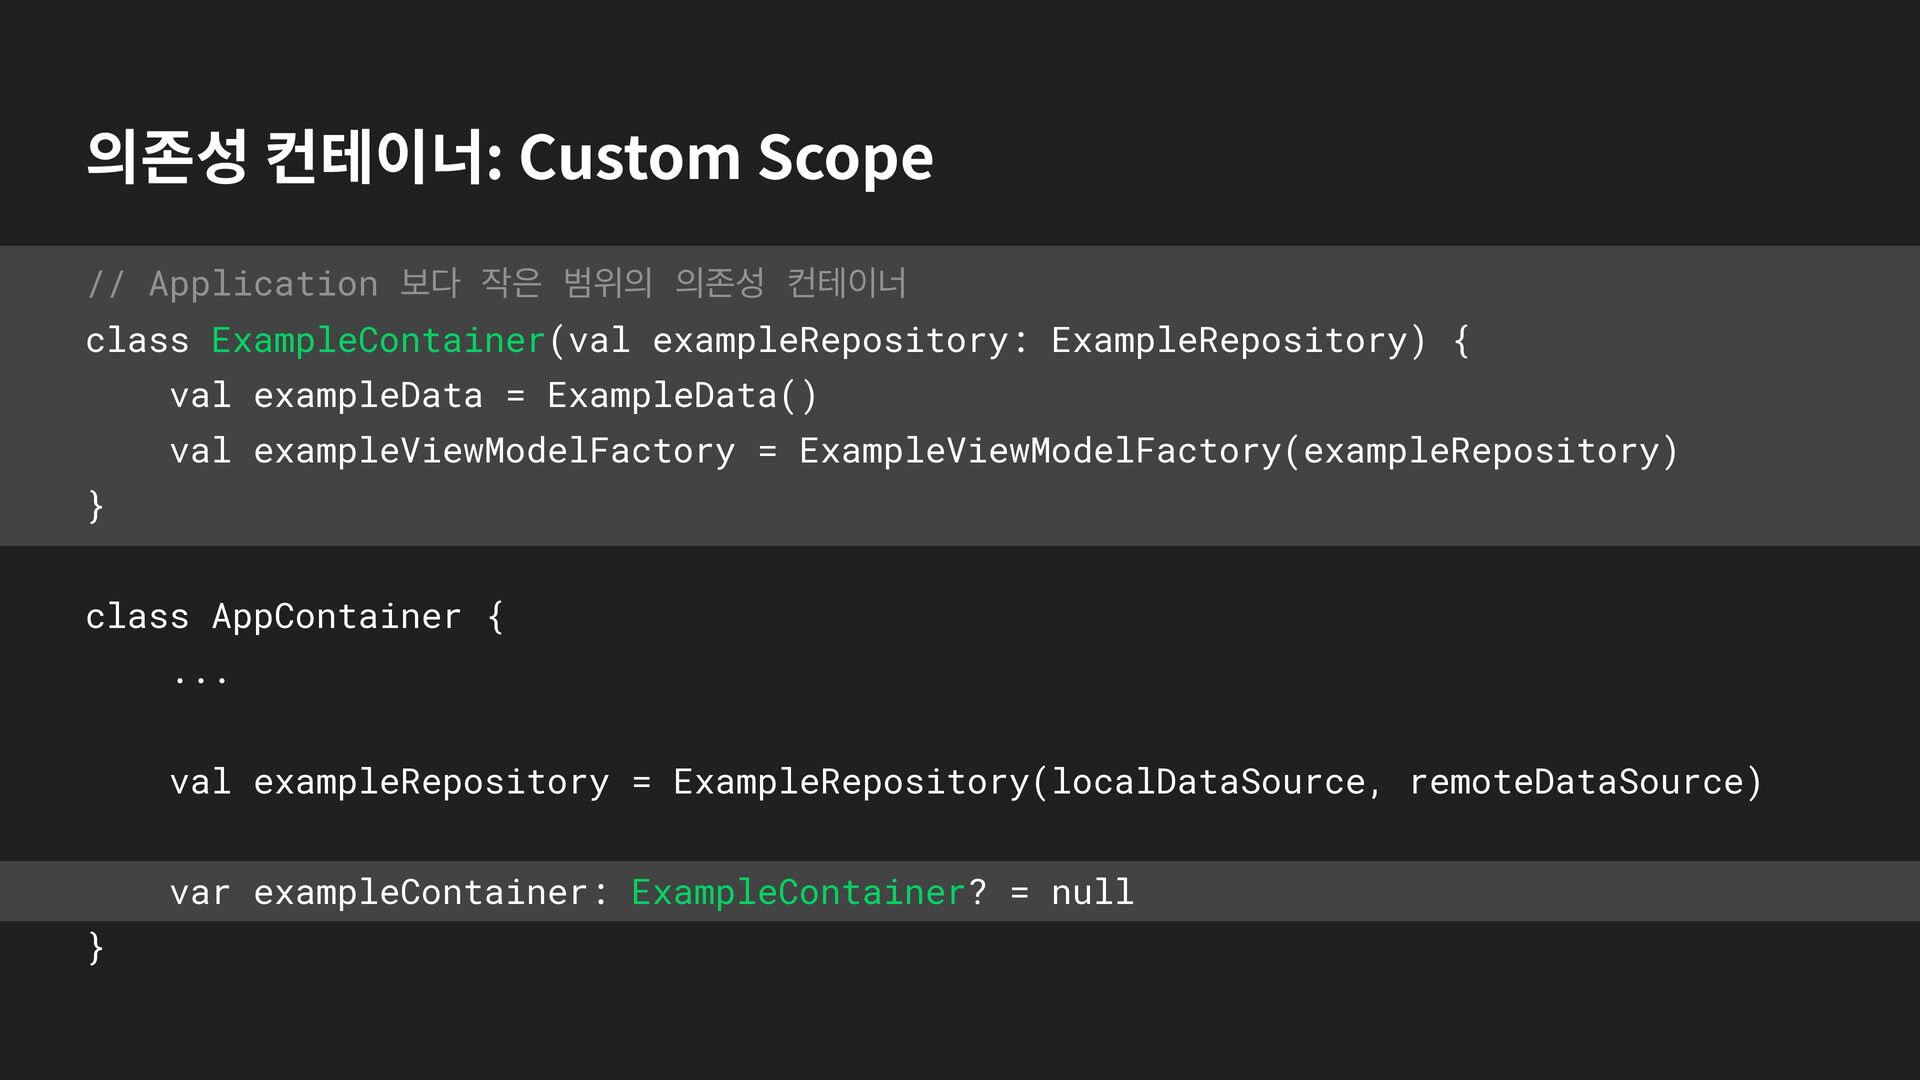Click the null value assignment

pos(1092,892)
